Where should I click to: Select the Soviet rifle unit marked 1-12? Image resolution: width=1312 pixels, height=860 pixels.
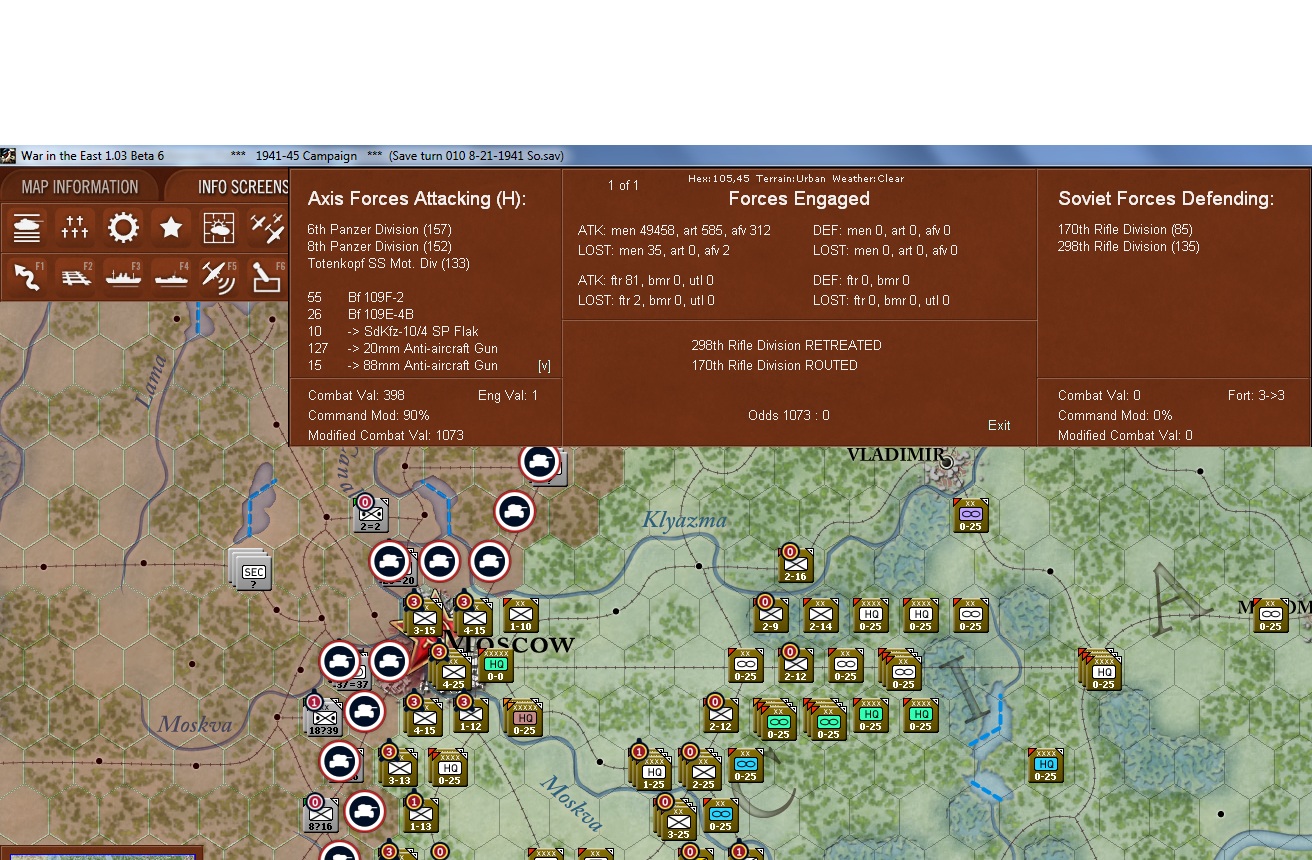[472, 715]
